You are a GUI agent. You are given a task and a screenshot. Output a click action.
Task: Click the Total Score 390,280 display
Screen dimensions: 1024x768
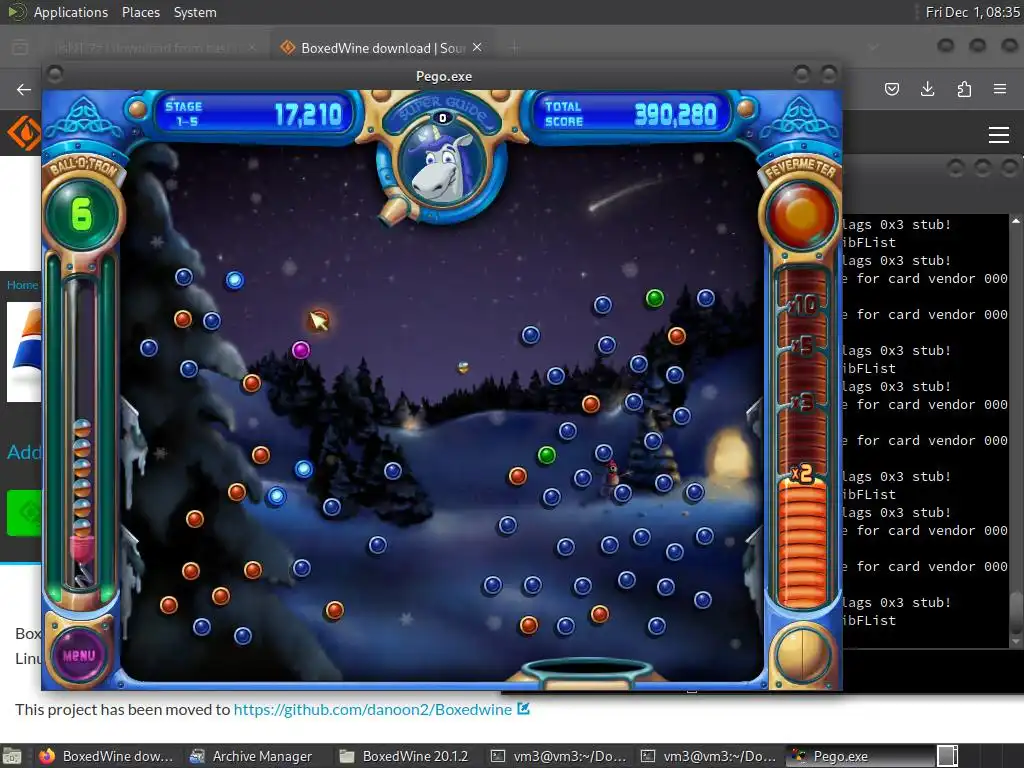click(631, 114)
